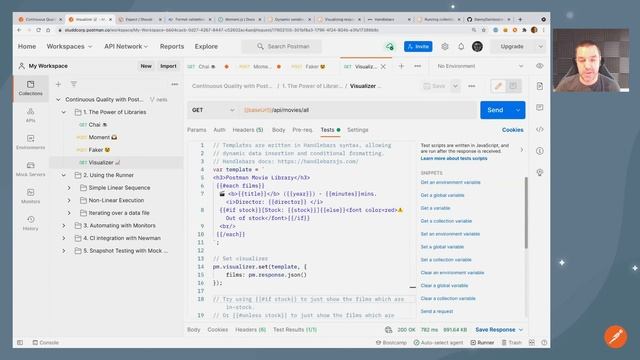Viewport: 640px width, 360px height.
Task: Expand the 5. Snapshot Testing with Mock folder
Action: point(64,251)
